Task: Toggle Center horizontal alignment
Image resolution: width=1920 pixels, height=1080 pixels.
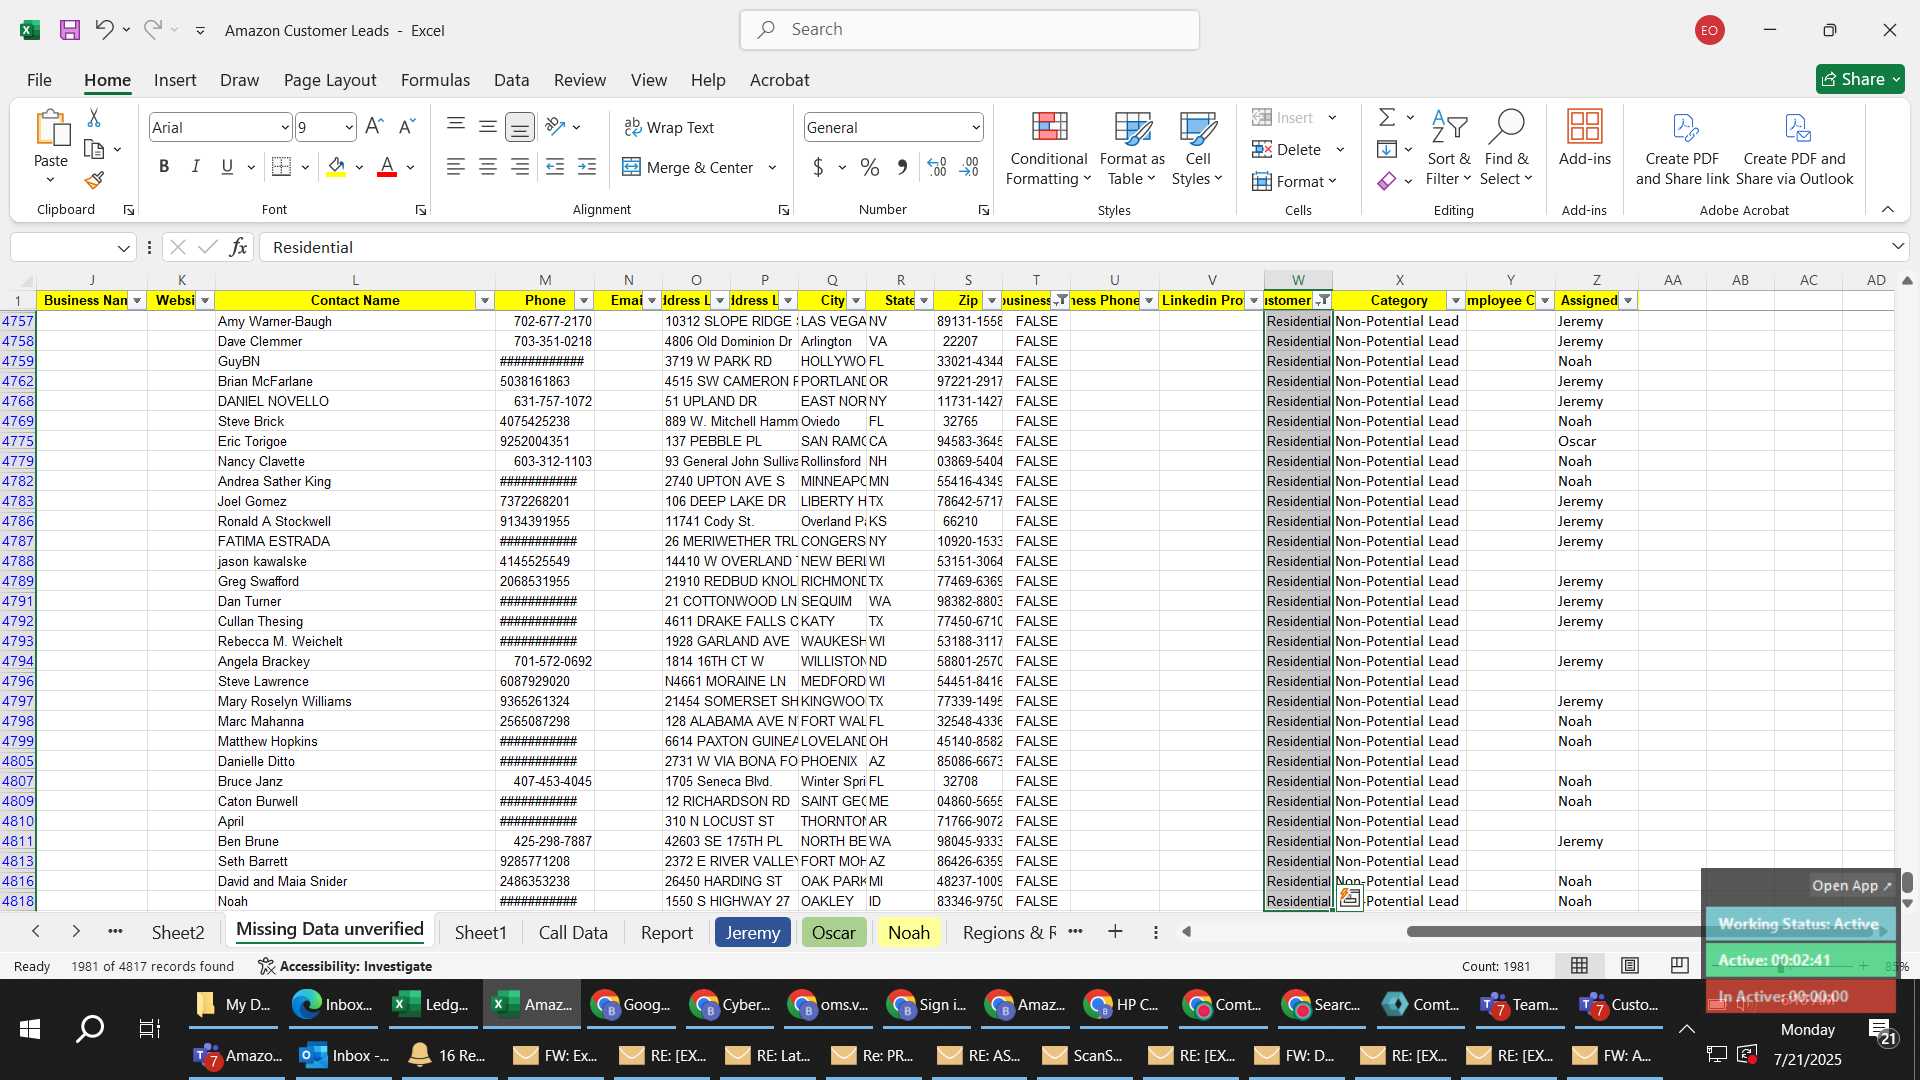Action: tap(487, 167)
